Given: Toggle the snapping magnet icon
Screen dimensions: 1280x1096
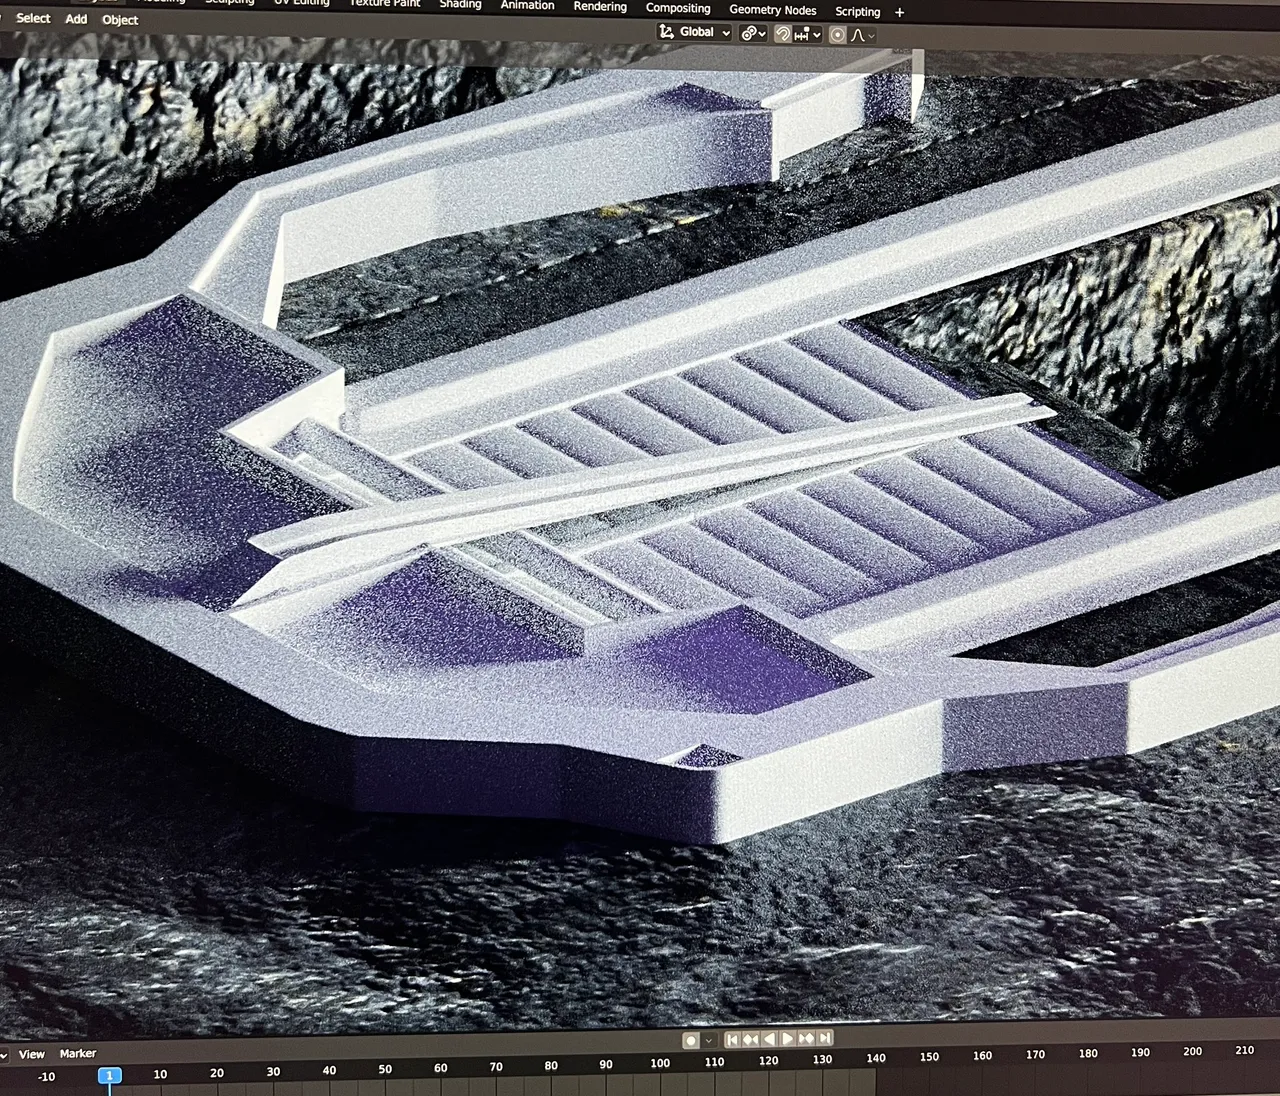Looking at the screenshot, I should click(x=783, y=34).
